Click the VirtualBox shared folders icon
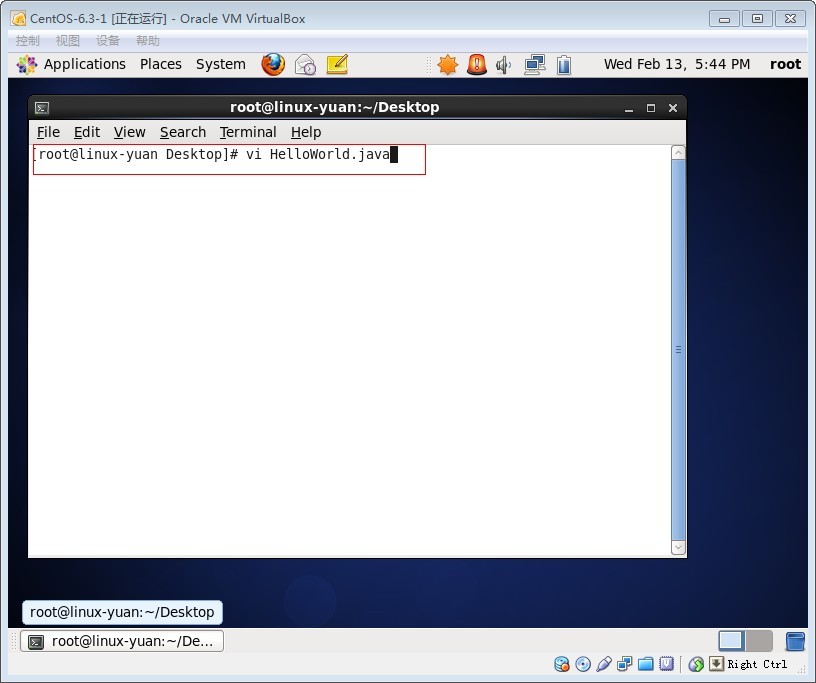The width and height of the screenshot is (816, 683). 646,664
